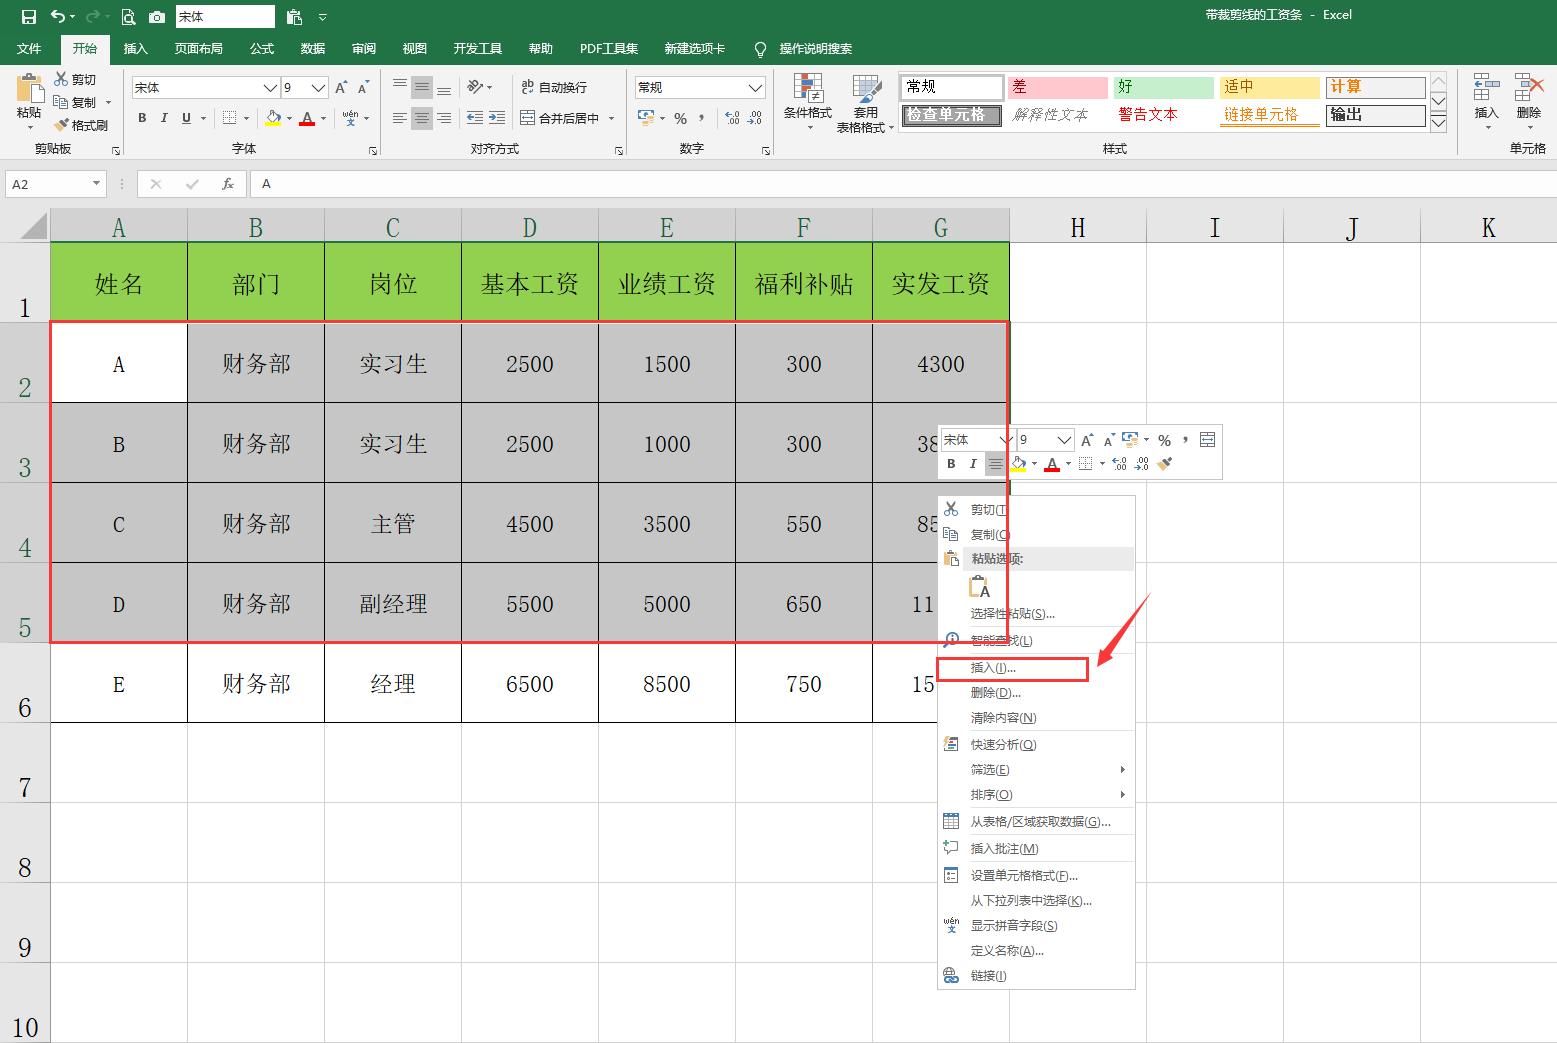Viewport: 1557px width, 1043px height.
Task: Switch to the 公式 ribbon tab
Action: 262,48
